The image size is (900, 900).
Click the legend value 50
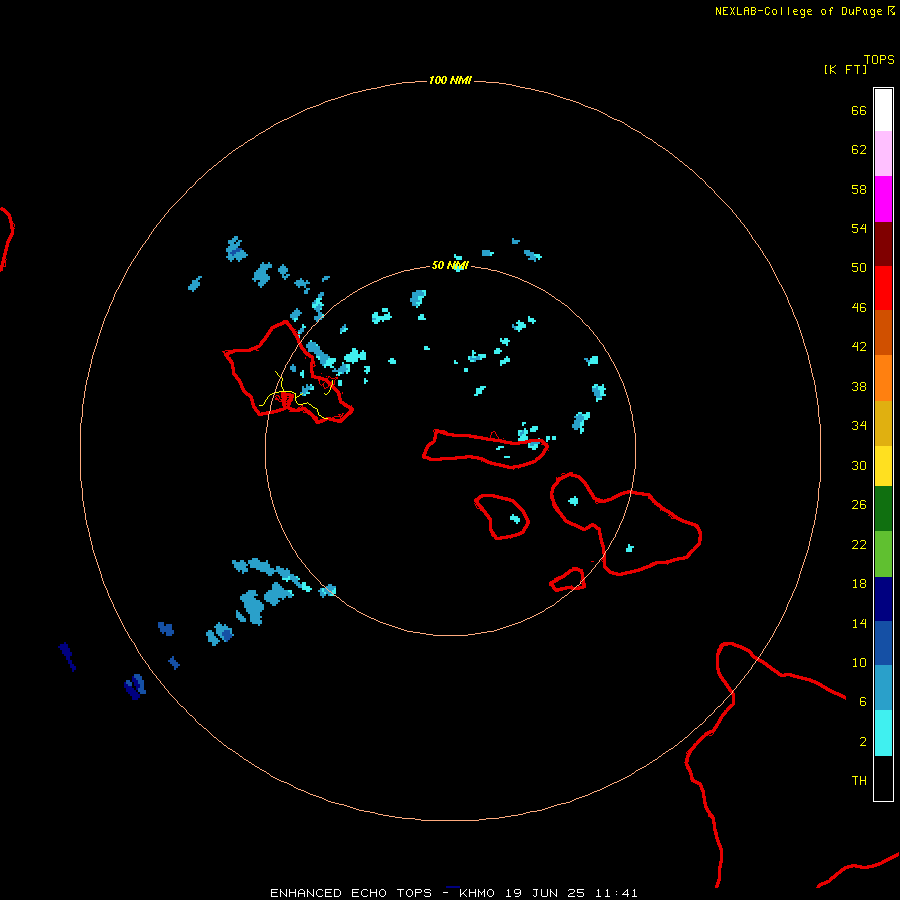pyautogui.click(x=859, y=268)
